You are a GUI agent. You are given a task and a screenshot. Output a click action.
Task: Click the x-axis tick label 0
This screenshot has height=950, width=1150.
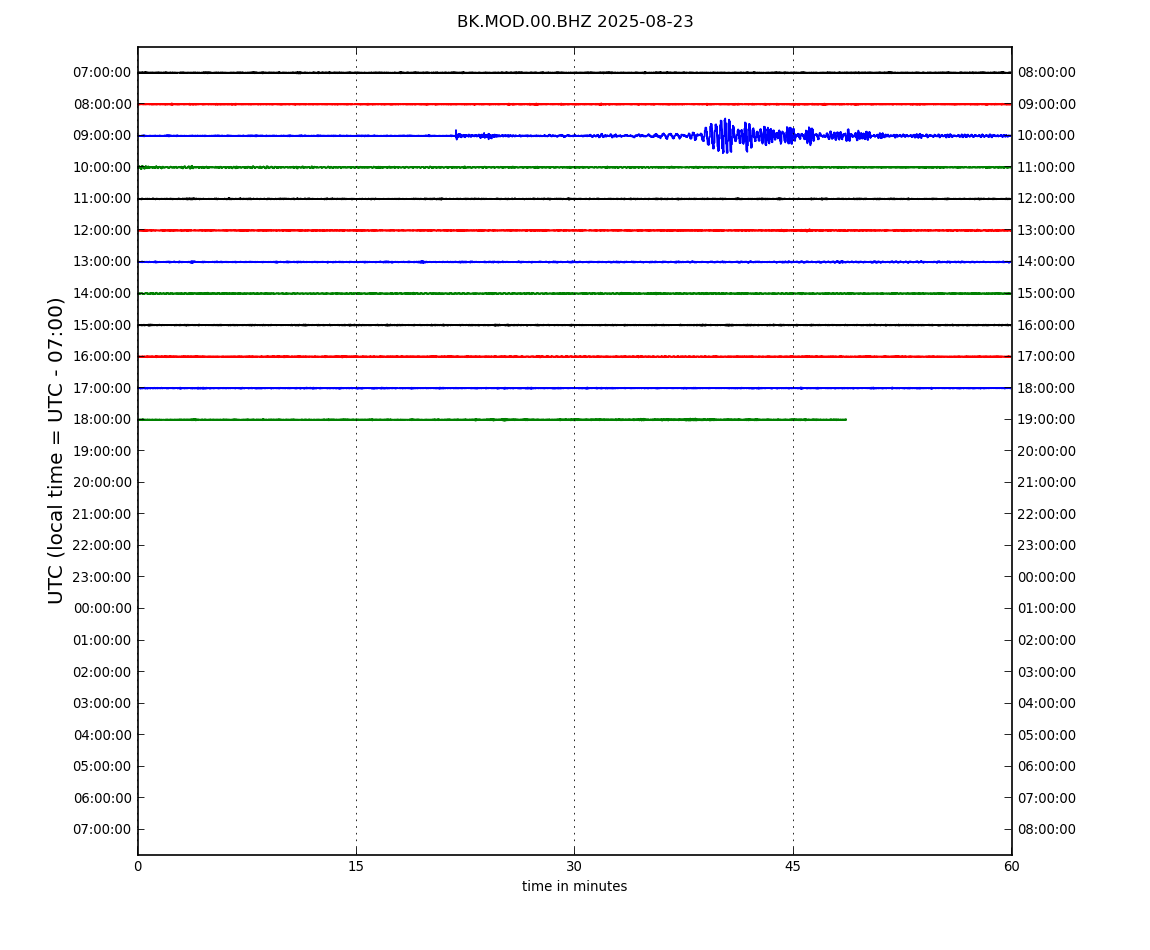138,866
